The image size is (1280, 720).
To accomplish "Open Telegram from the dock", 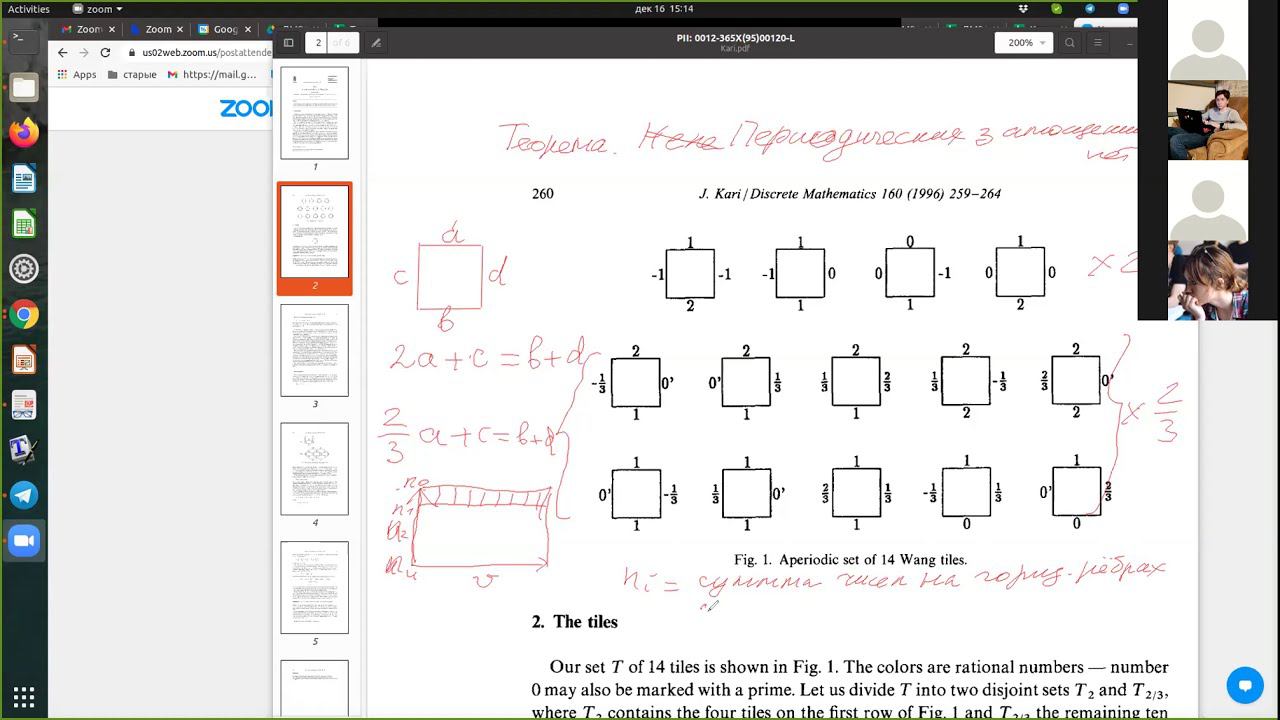I will pyautogui.click(x=24, y=496).
